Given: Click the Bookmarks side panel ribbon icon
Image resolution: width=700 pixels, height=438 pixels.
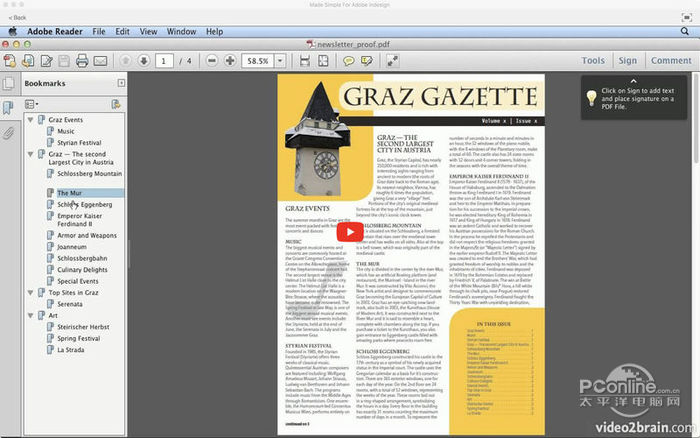Looking at the screenshot, I should click(x=8, y=108).
